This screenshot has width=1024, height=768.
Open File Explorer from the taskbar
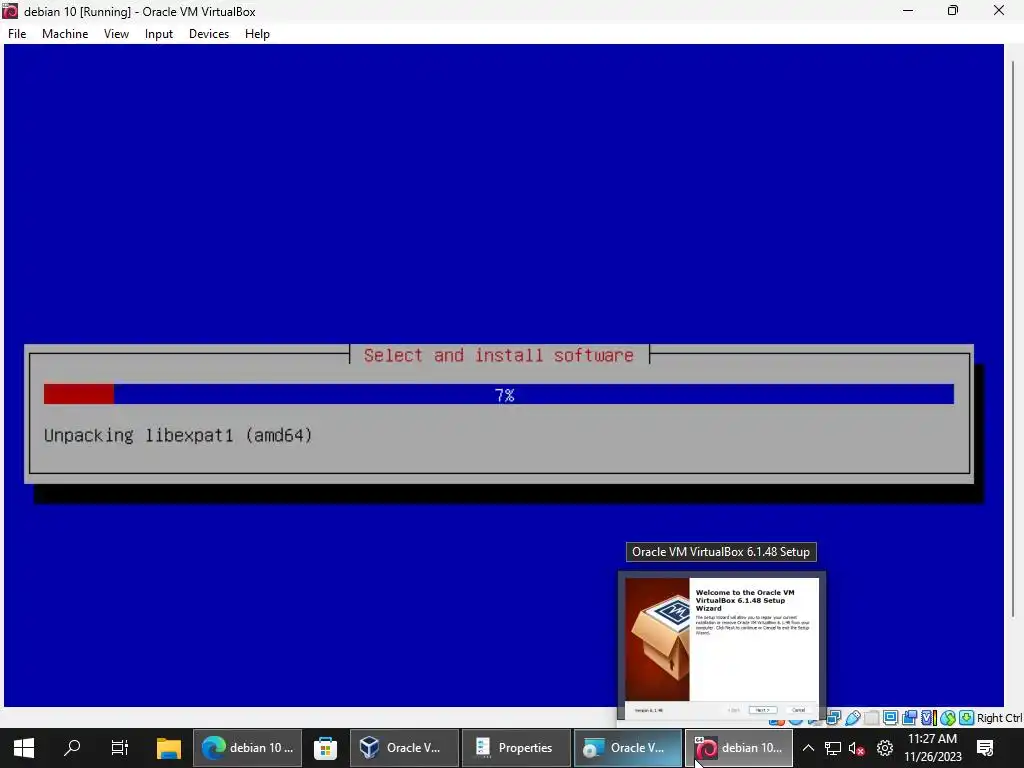click(168, 748)
